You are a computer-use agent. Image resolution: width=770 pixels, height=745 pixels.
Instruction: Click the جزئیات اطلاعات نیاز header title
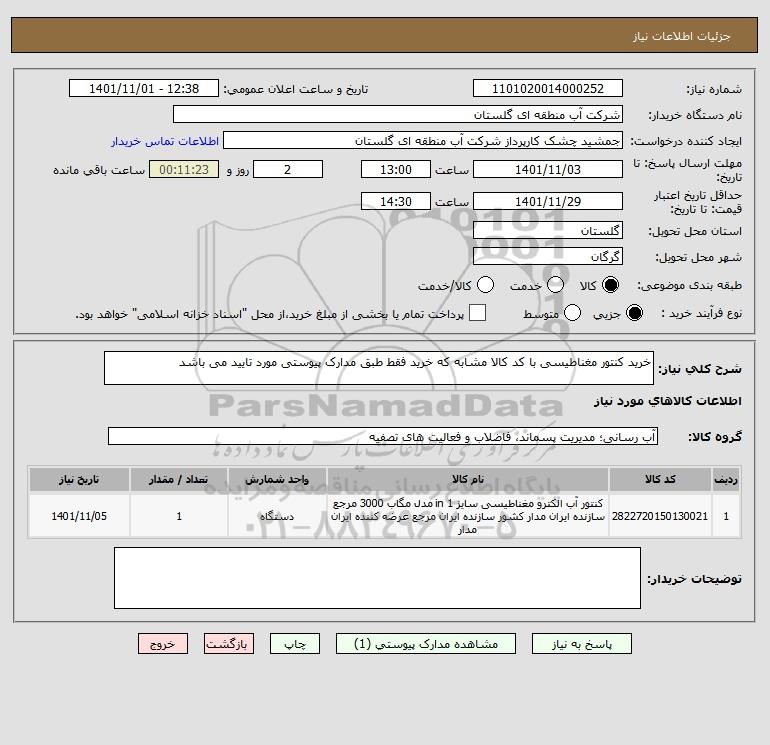coord(682,36)
